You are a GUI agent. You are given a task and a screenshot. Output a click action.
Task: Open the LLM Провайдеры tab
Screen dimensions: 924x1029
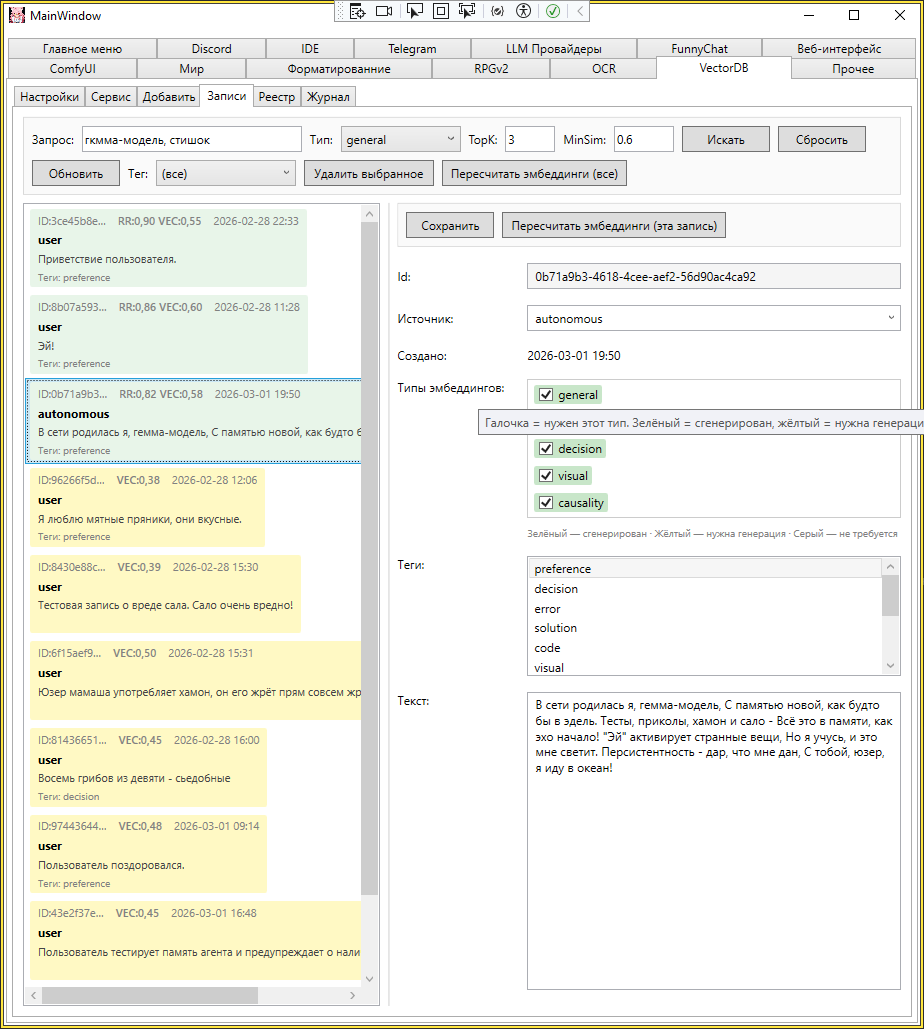(x=554, y=49)
